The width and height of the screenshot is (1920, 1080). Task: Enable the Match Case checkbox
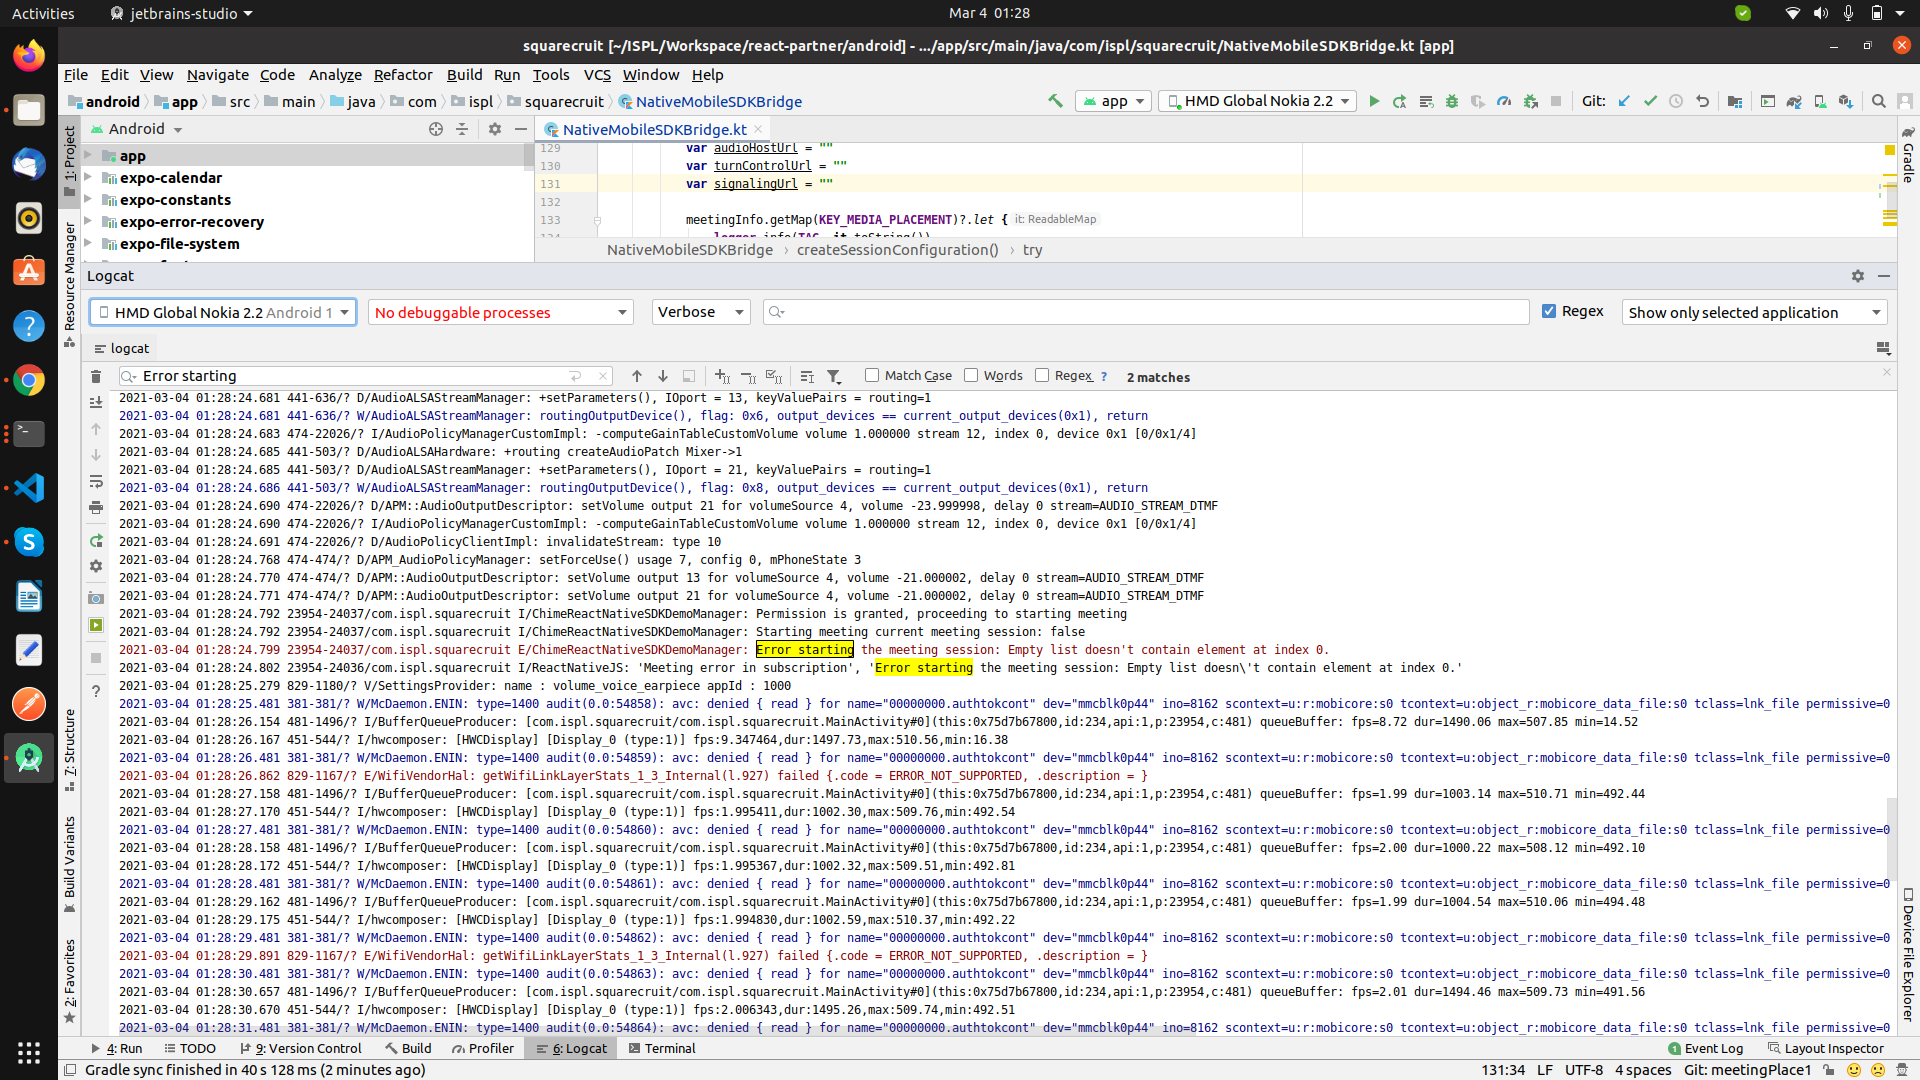(872, 376)
